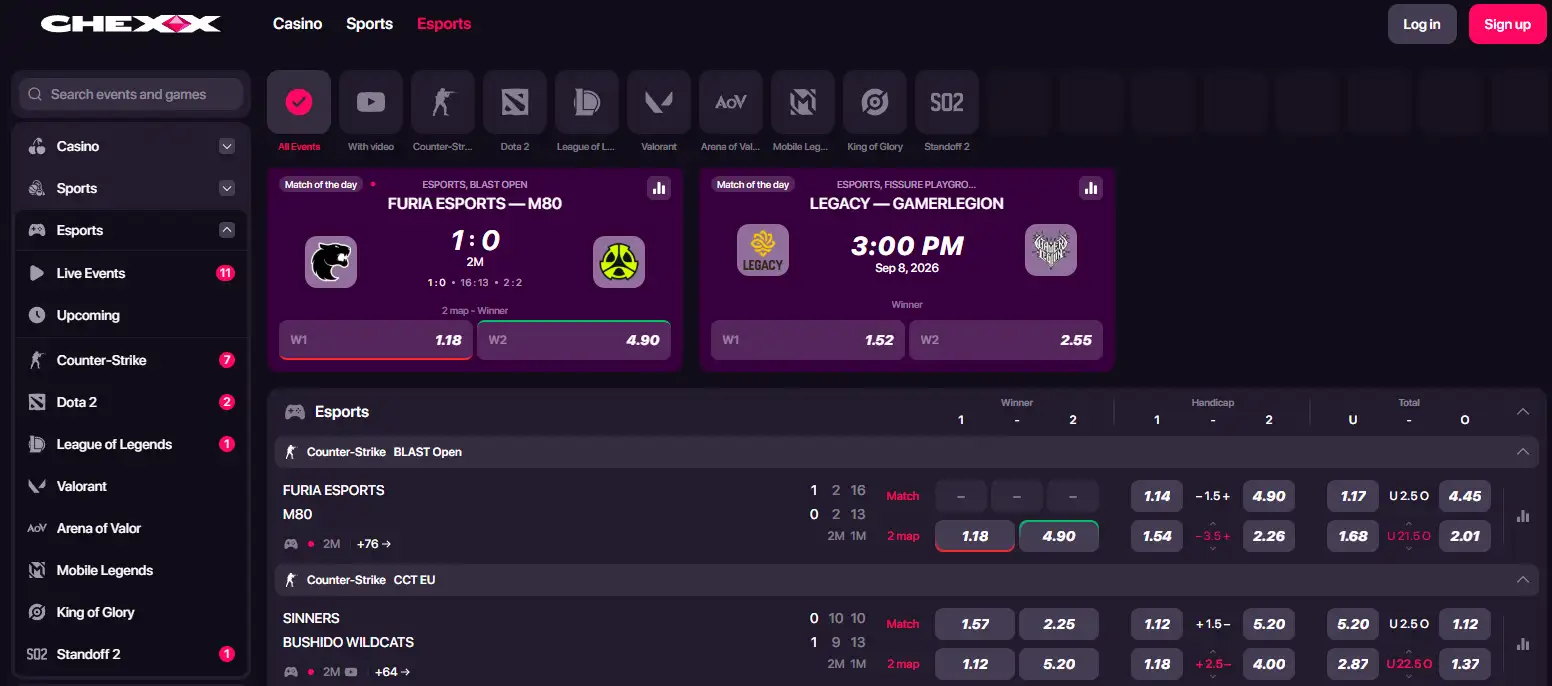Focus the Search events and games field

(x=131, y=94)
